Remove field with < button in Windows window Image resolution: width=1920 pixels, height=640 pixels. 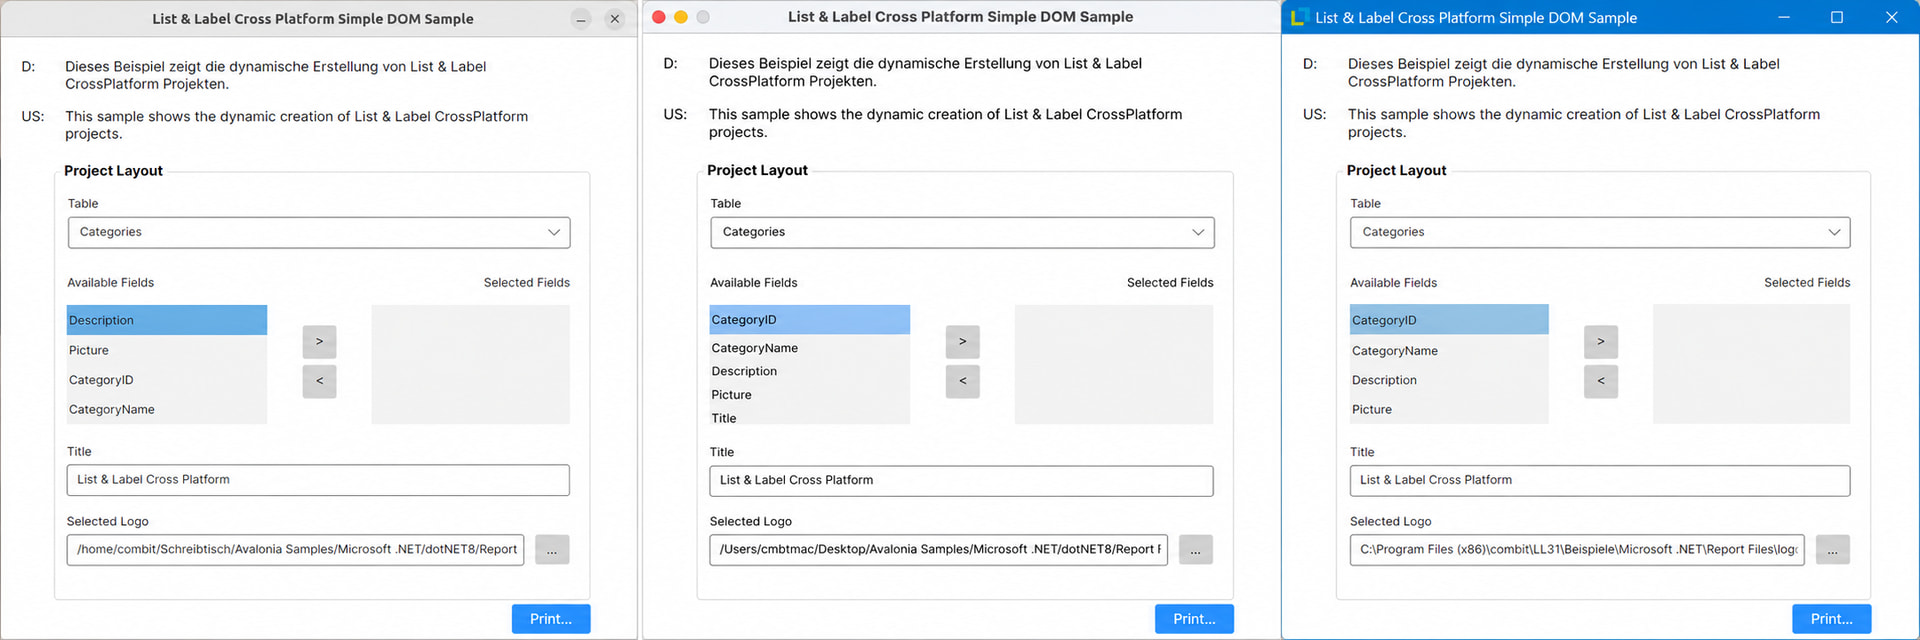1600,381
